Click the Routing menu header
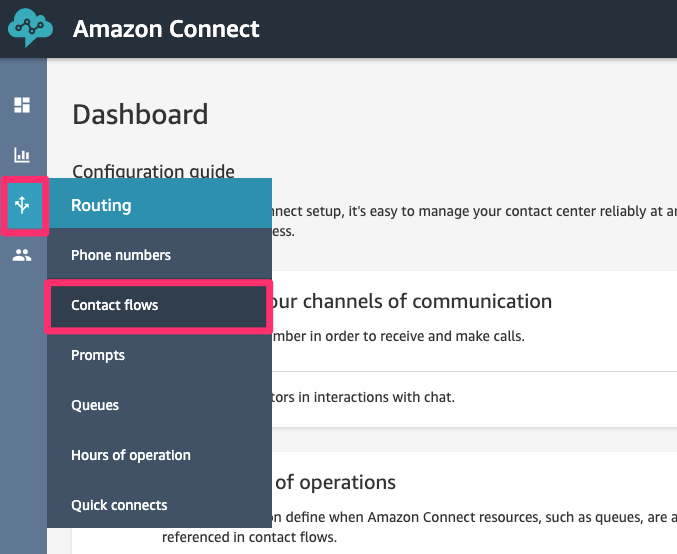This screenshot has width=677, height=554. click(101, 205)
